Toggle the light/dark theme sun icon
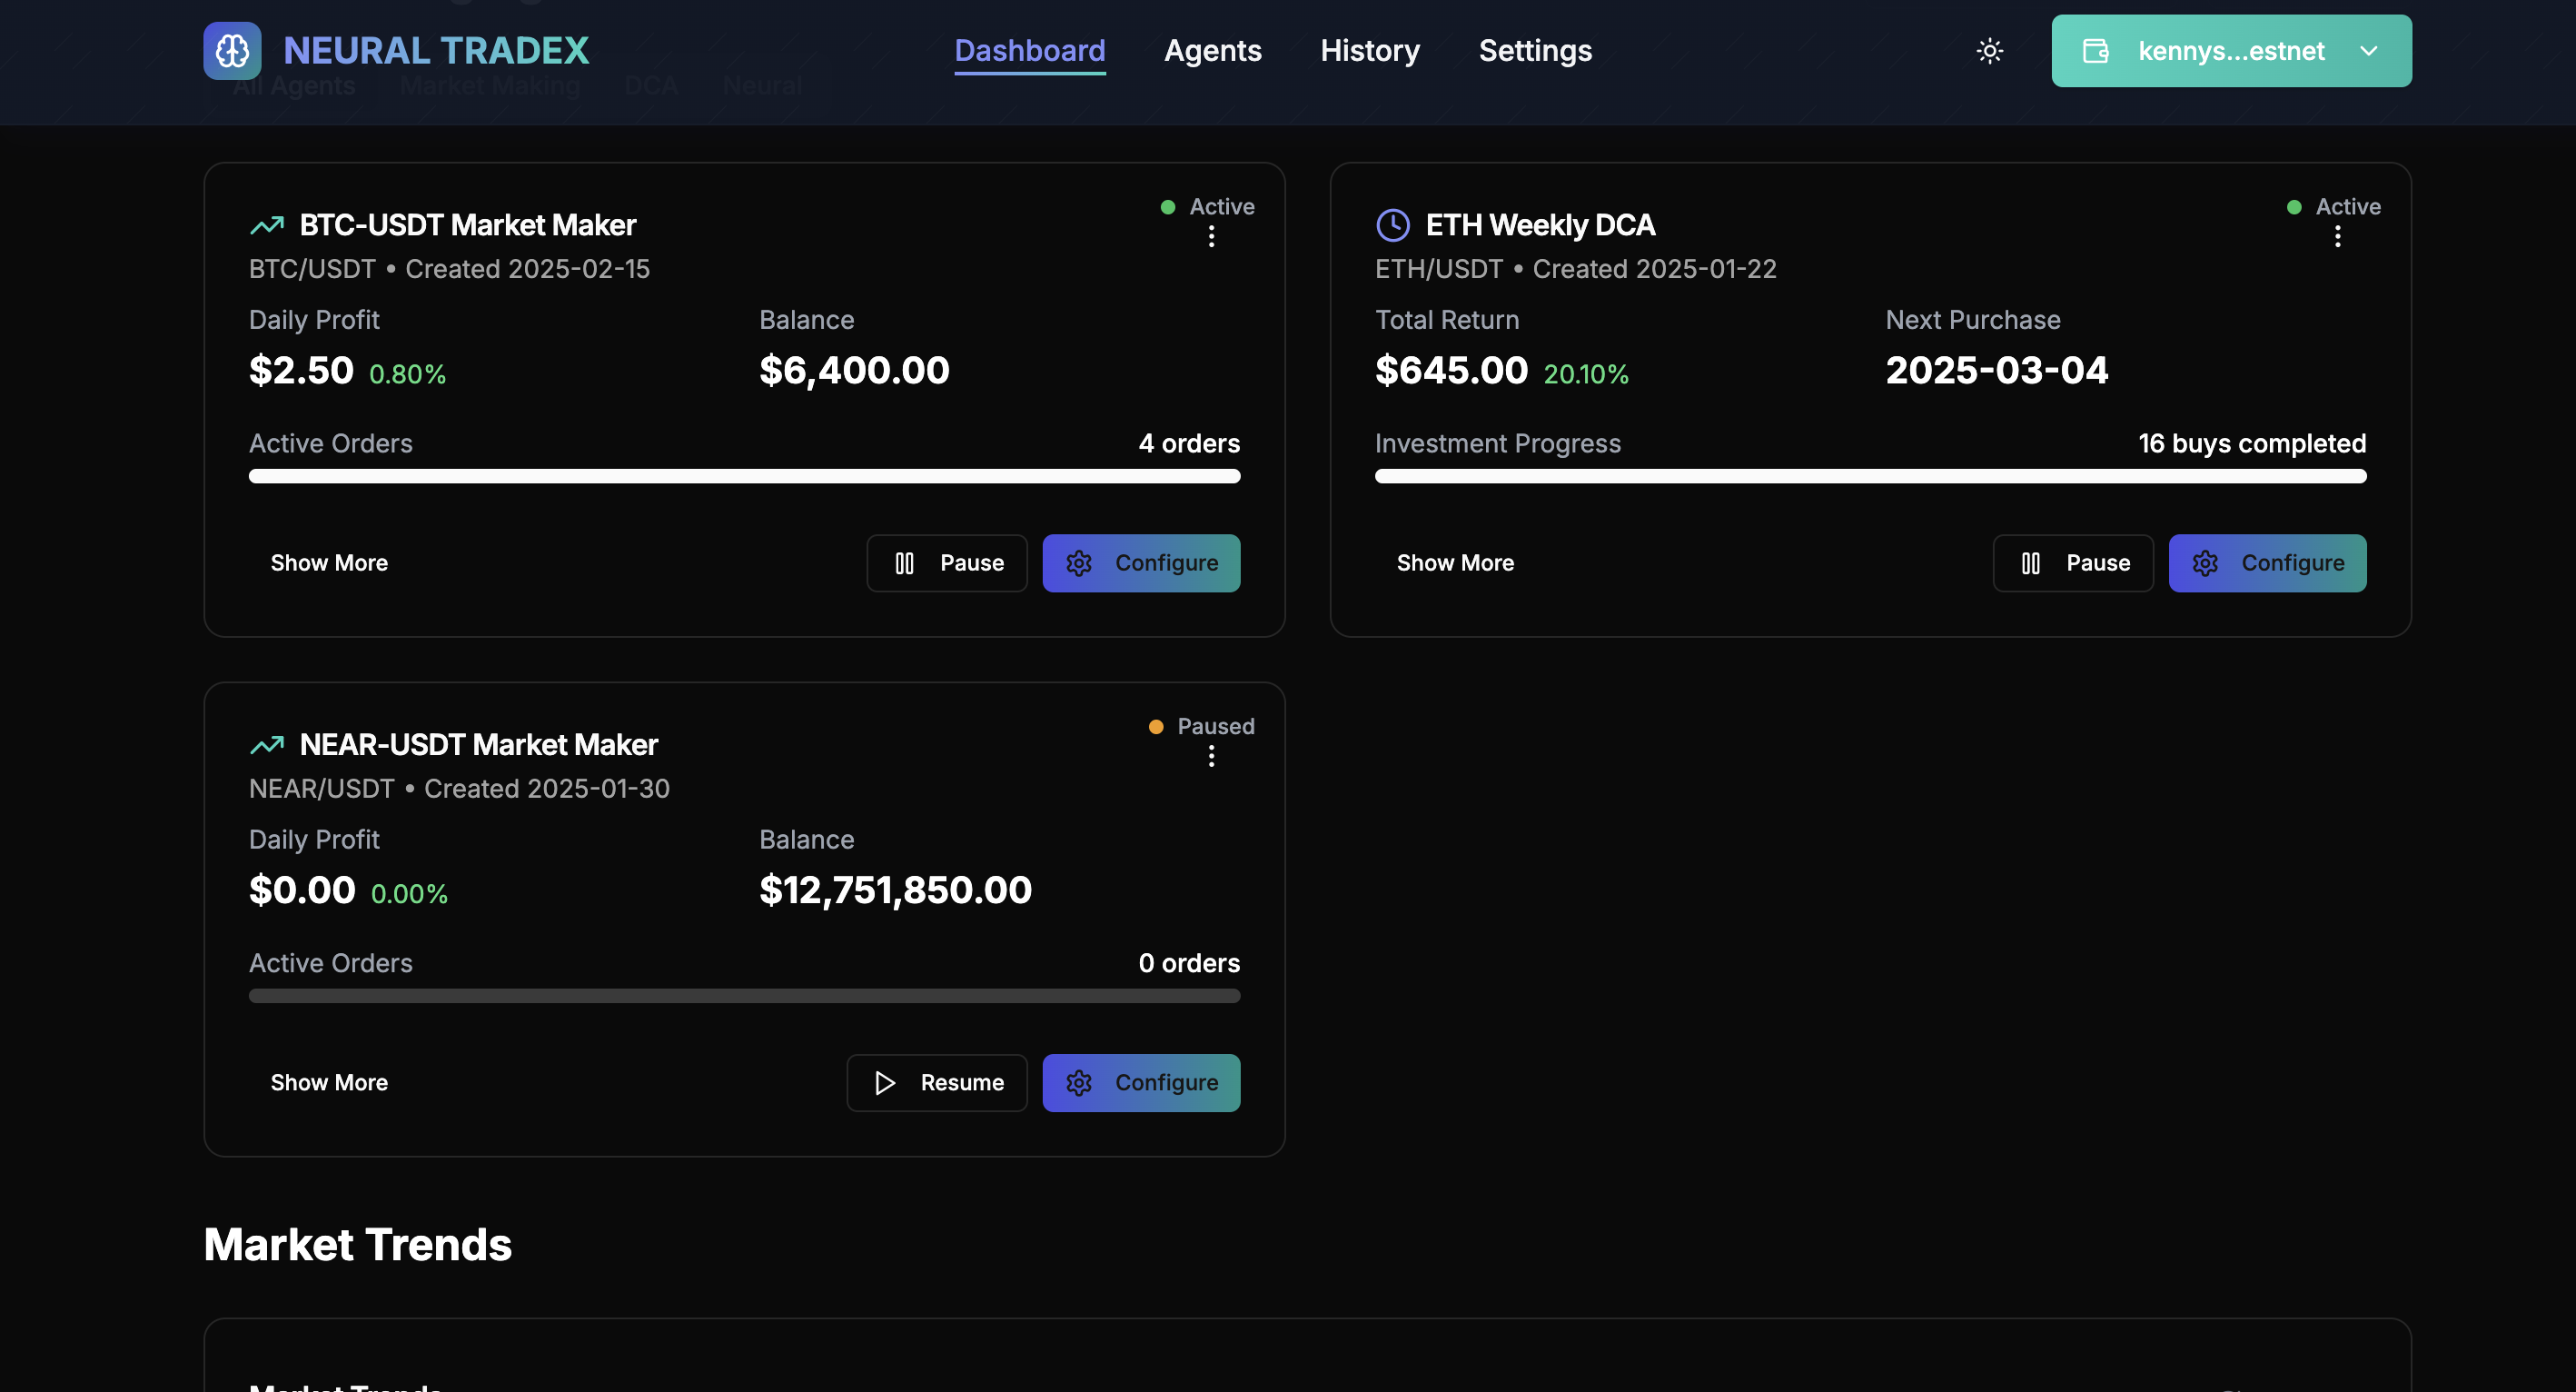This screenshot has height=1392, width=2576. coord(1989,51)
